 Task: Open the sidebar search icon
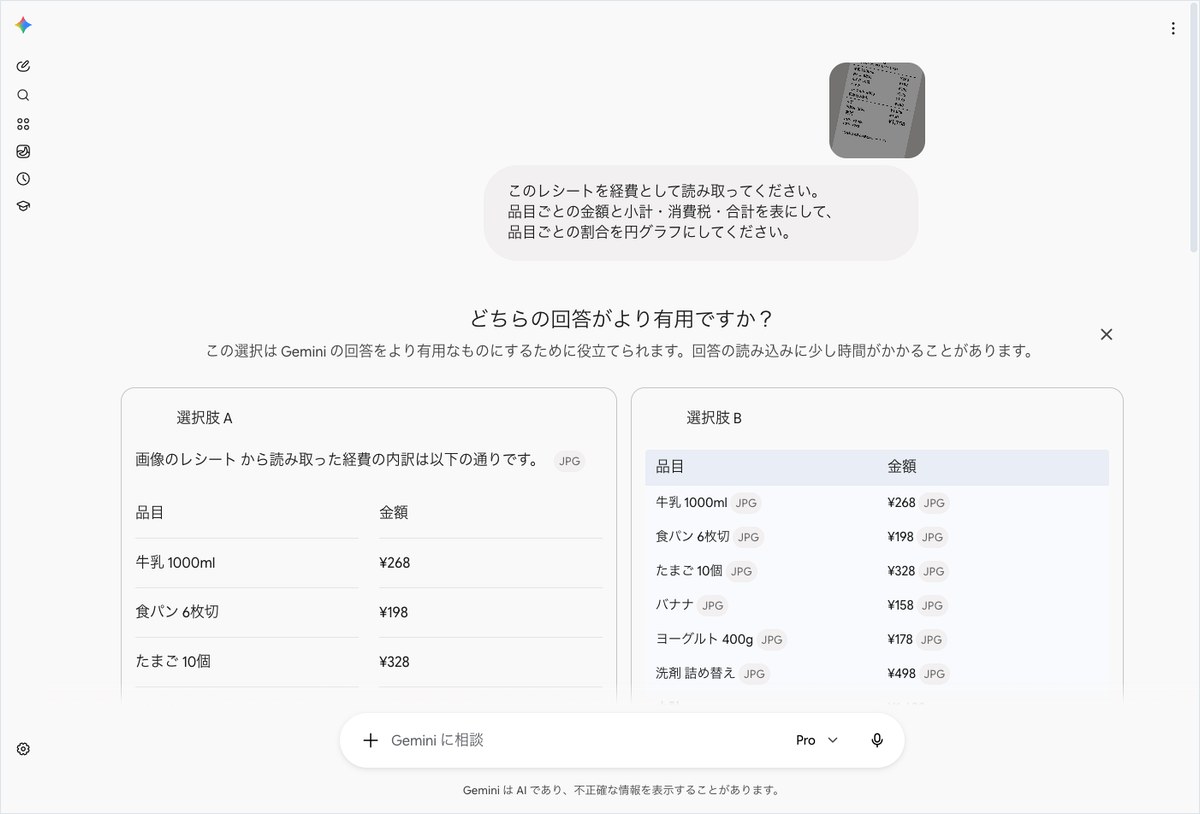[x=23, y=96]
